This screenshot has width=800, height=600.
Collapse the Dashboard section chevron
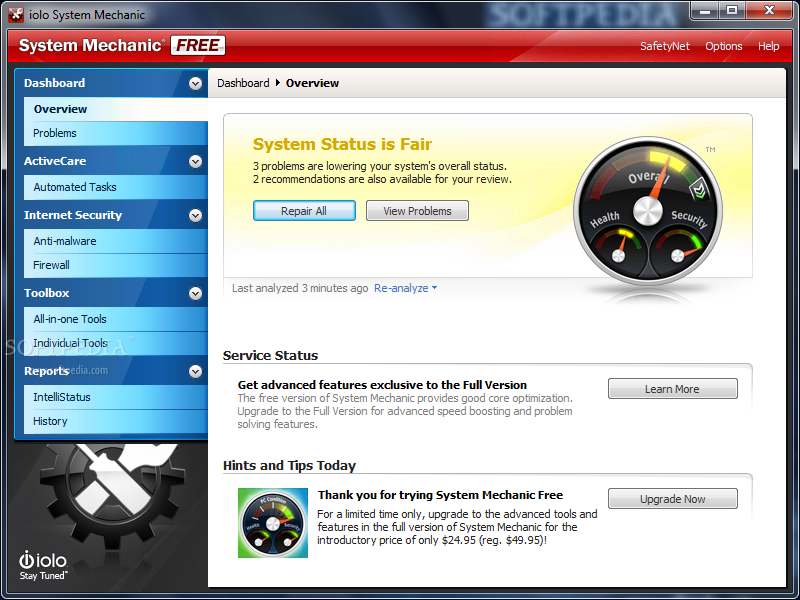pos(195,84)
